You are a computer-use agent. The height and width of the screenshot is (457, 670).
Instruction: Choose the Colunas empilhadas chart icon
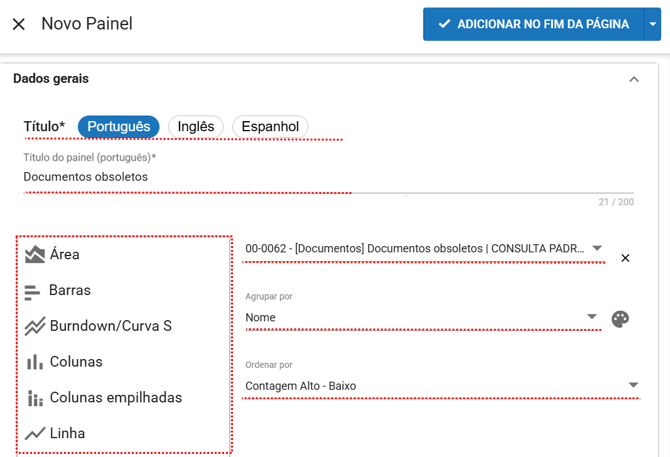tap(35, 398)
